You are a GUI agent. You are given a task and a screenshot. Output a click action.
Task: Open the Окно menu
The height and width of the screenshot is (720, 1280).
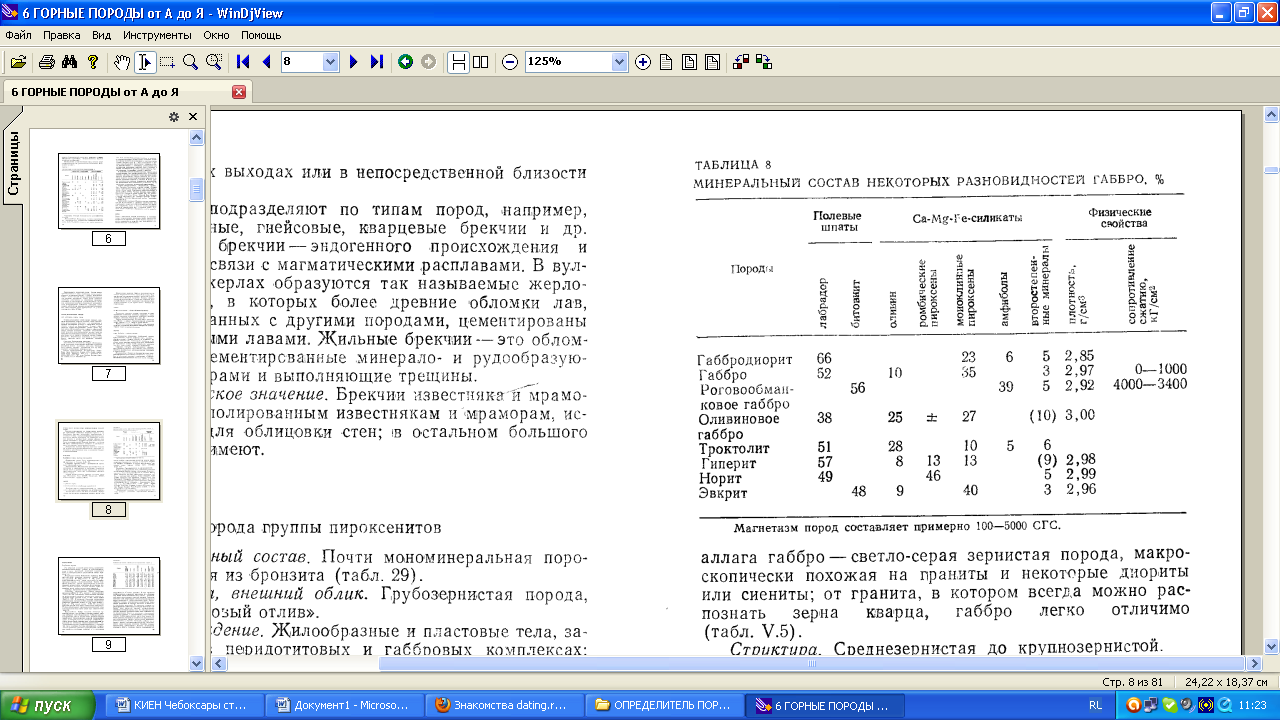click(216, 35)
